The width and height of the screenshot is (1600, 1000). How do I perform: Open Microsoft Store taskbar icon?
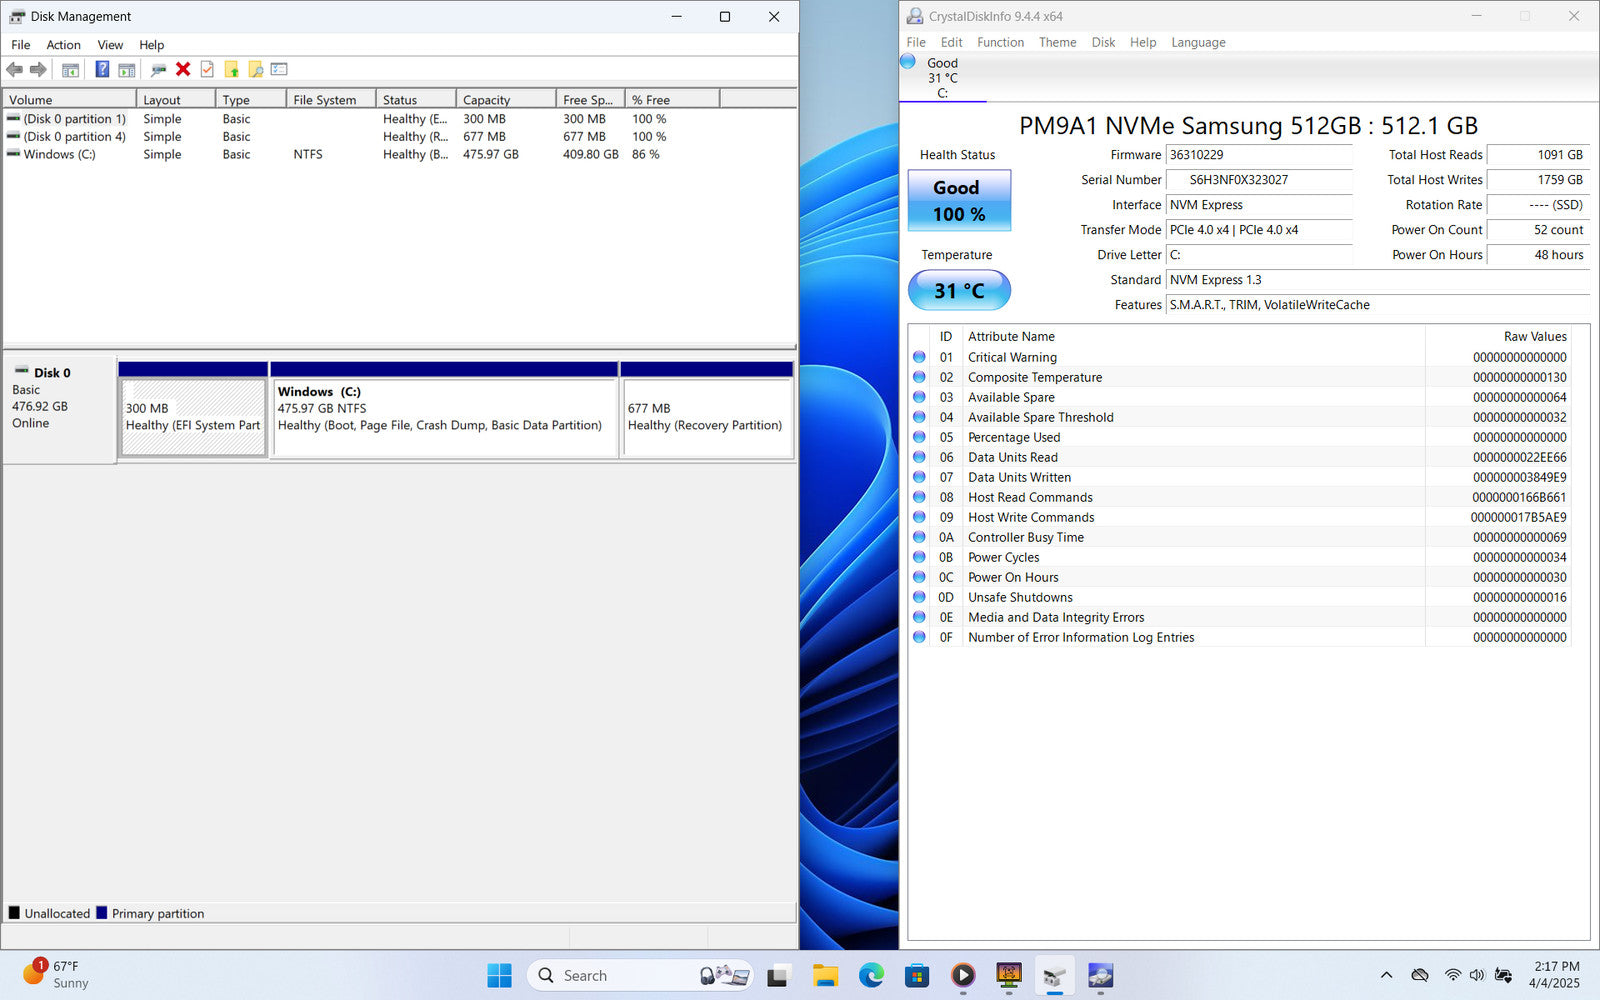click(917, 975)
